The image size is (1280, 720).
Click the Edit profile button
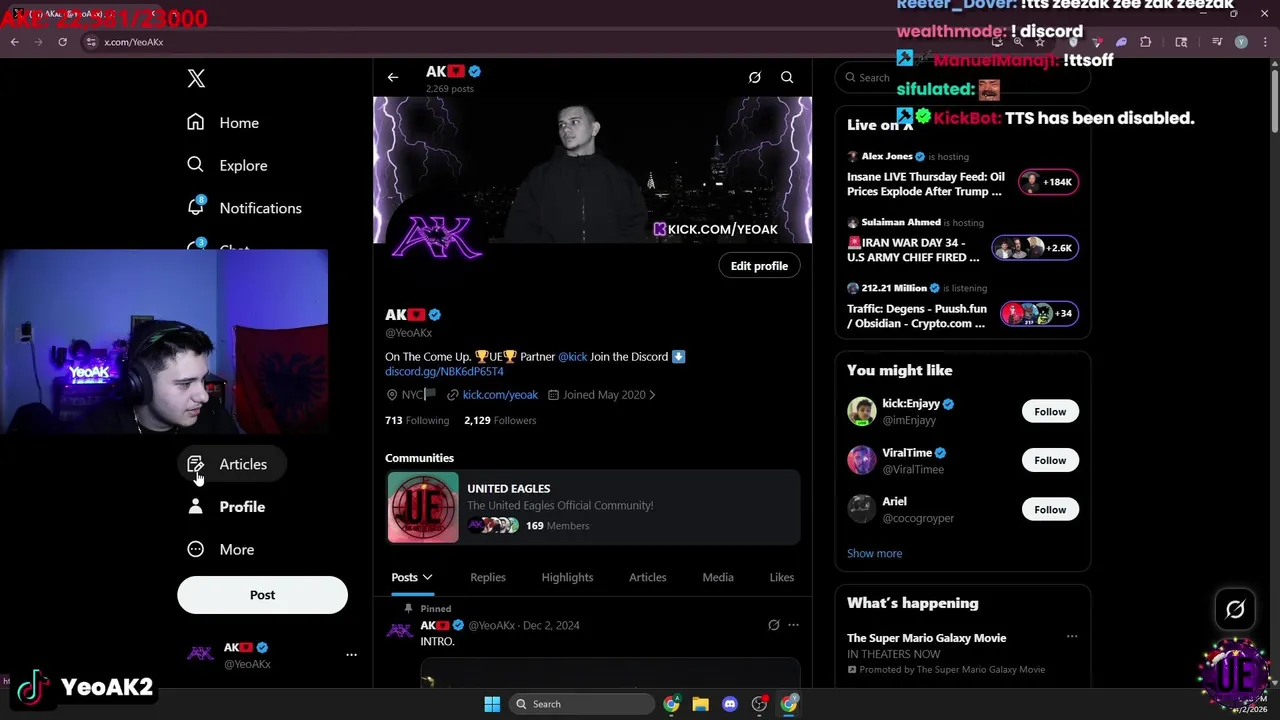pyautogui.click(x=759, y=266)
